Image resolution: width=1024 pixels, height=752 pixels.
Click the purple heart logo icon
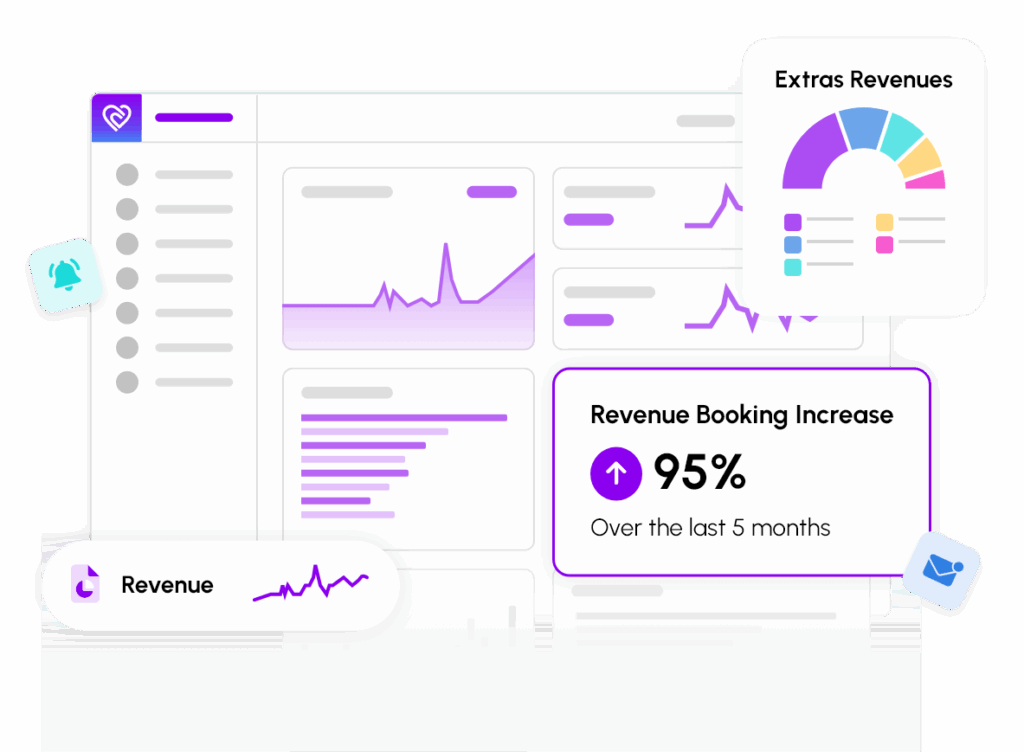116,118
